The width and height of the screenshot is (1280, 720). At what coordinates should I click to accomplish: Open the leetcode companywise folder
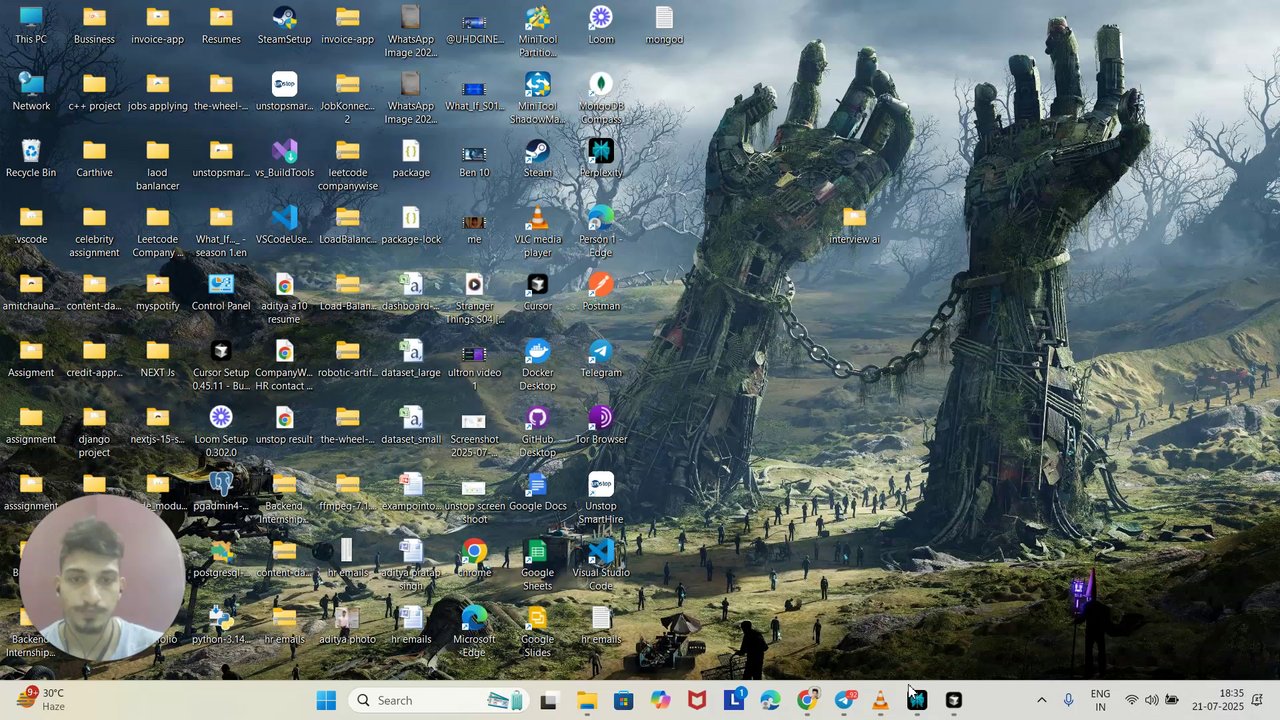click(x=347, y=165)
